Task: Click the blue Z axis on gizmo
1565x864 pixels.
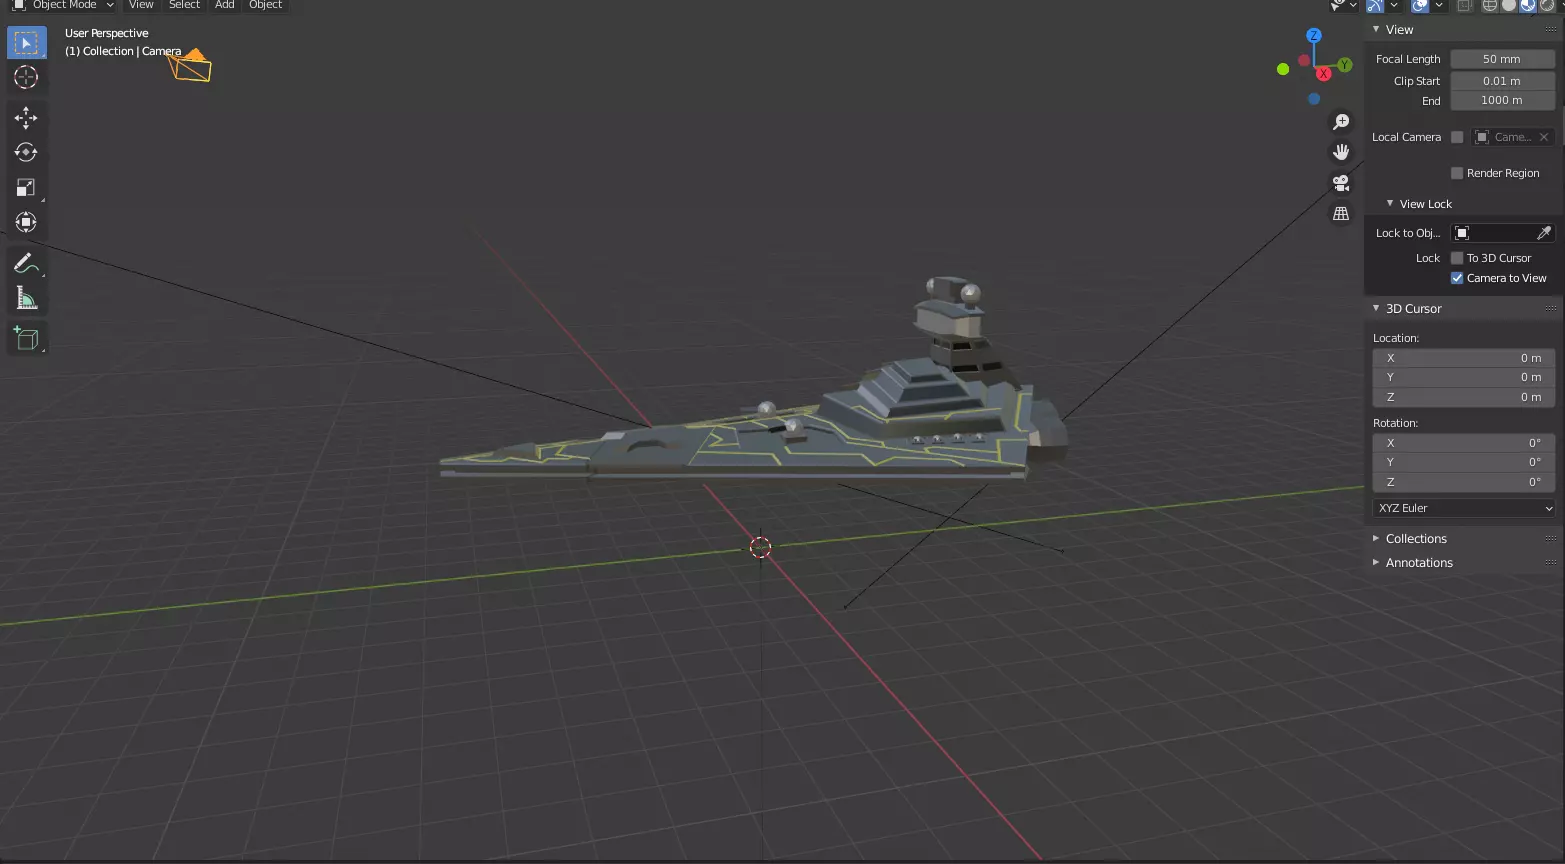Action: pyautogui.click(x=1314, y=35)
